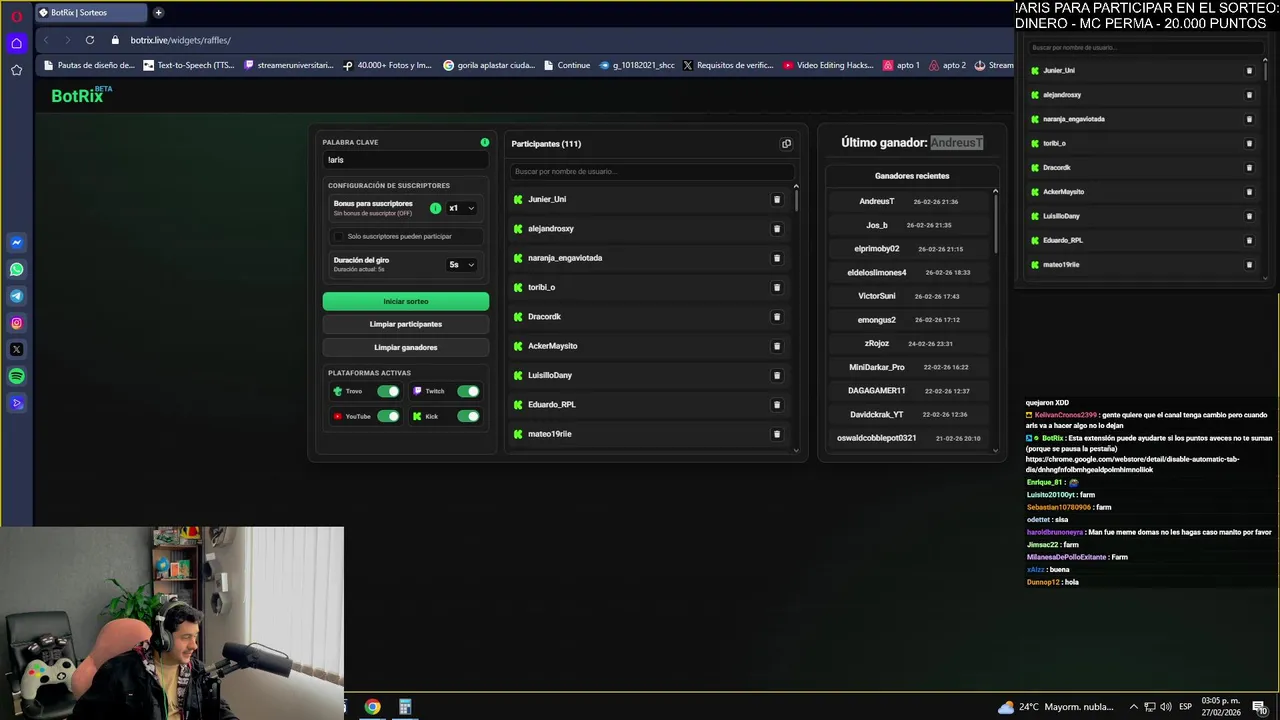
Task: Click recent winner row elprimoby02
Action: (909, 249)
